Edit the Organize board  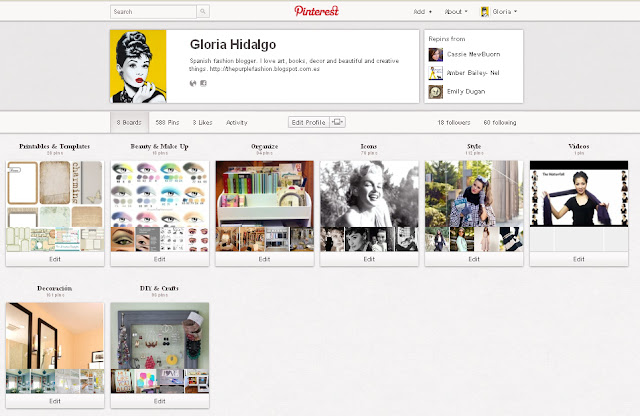(264, 259)
